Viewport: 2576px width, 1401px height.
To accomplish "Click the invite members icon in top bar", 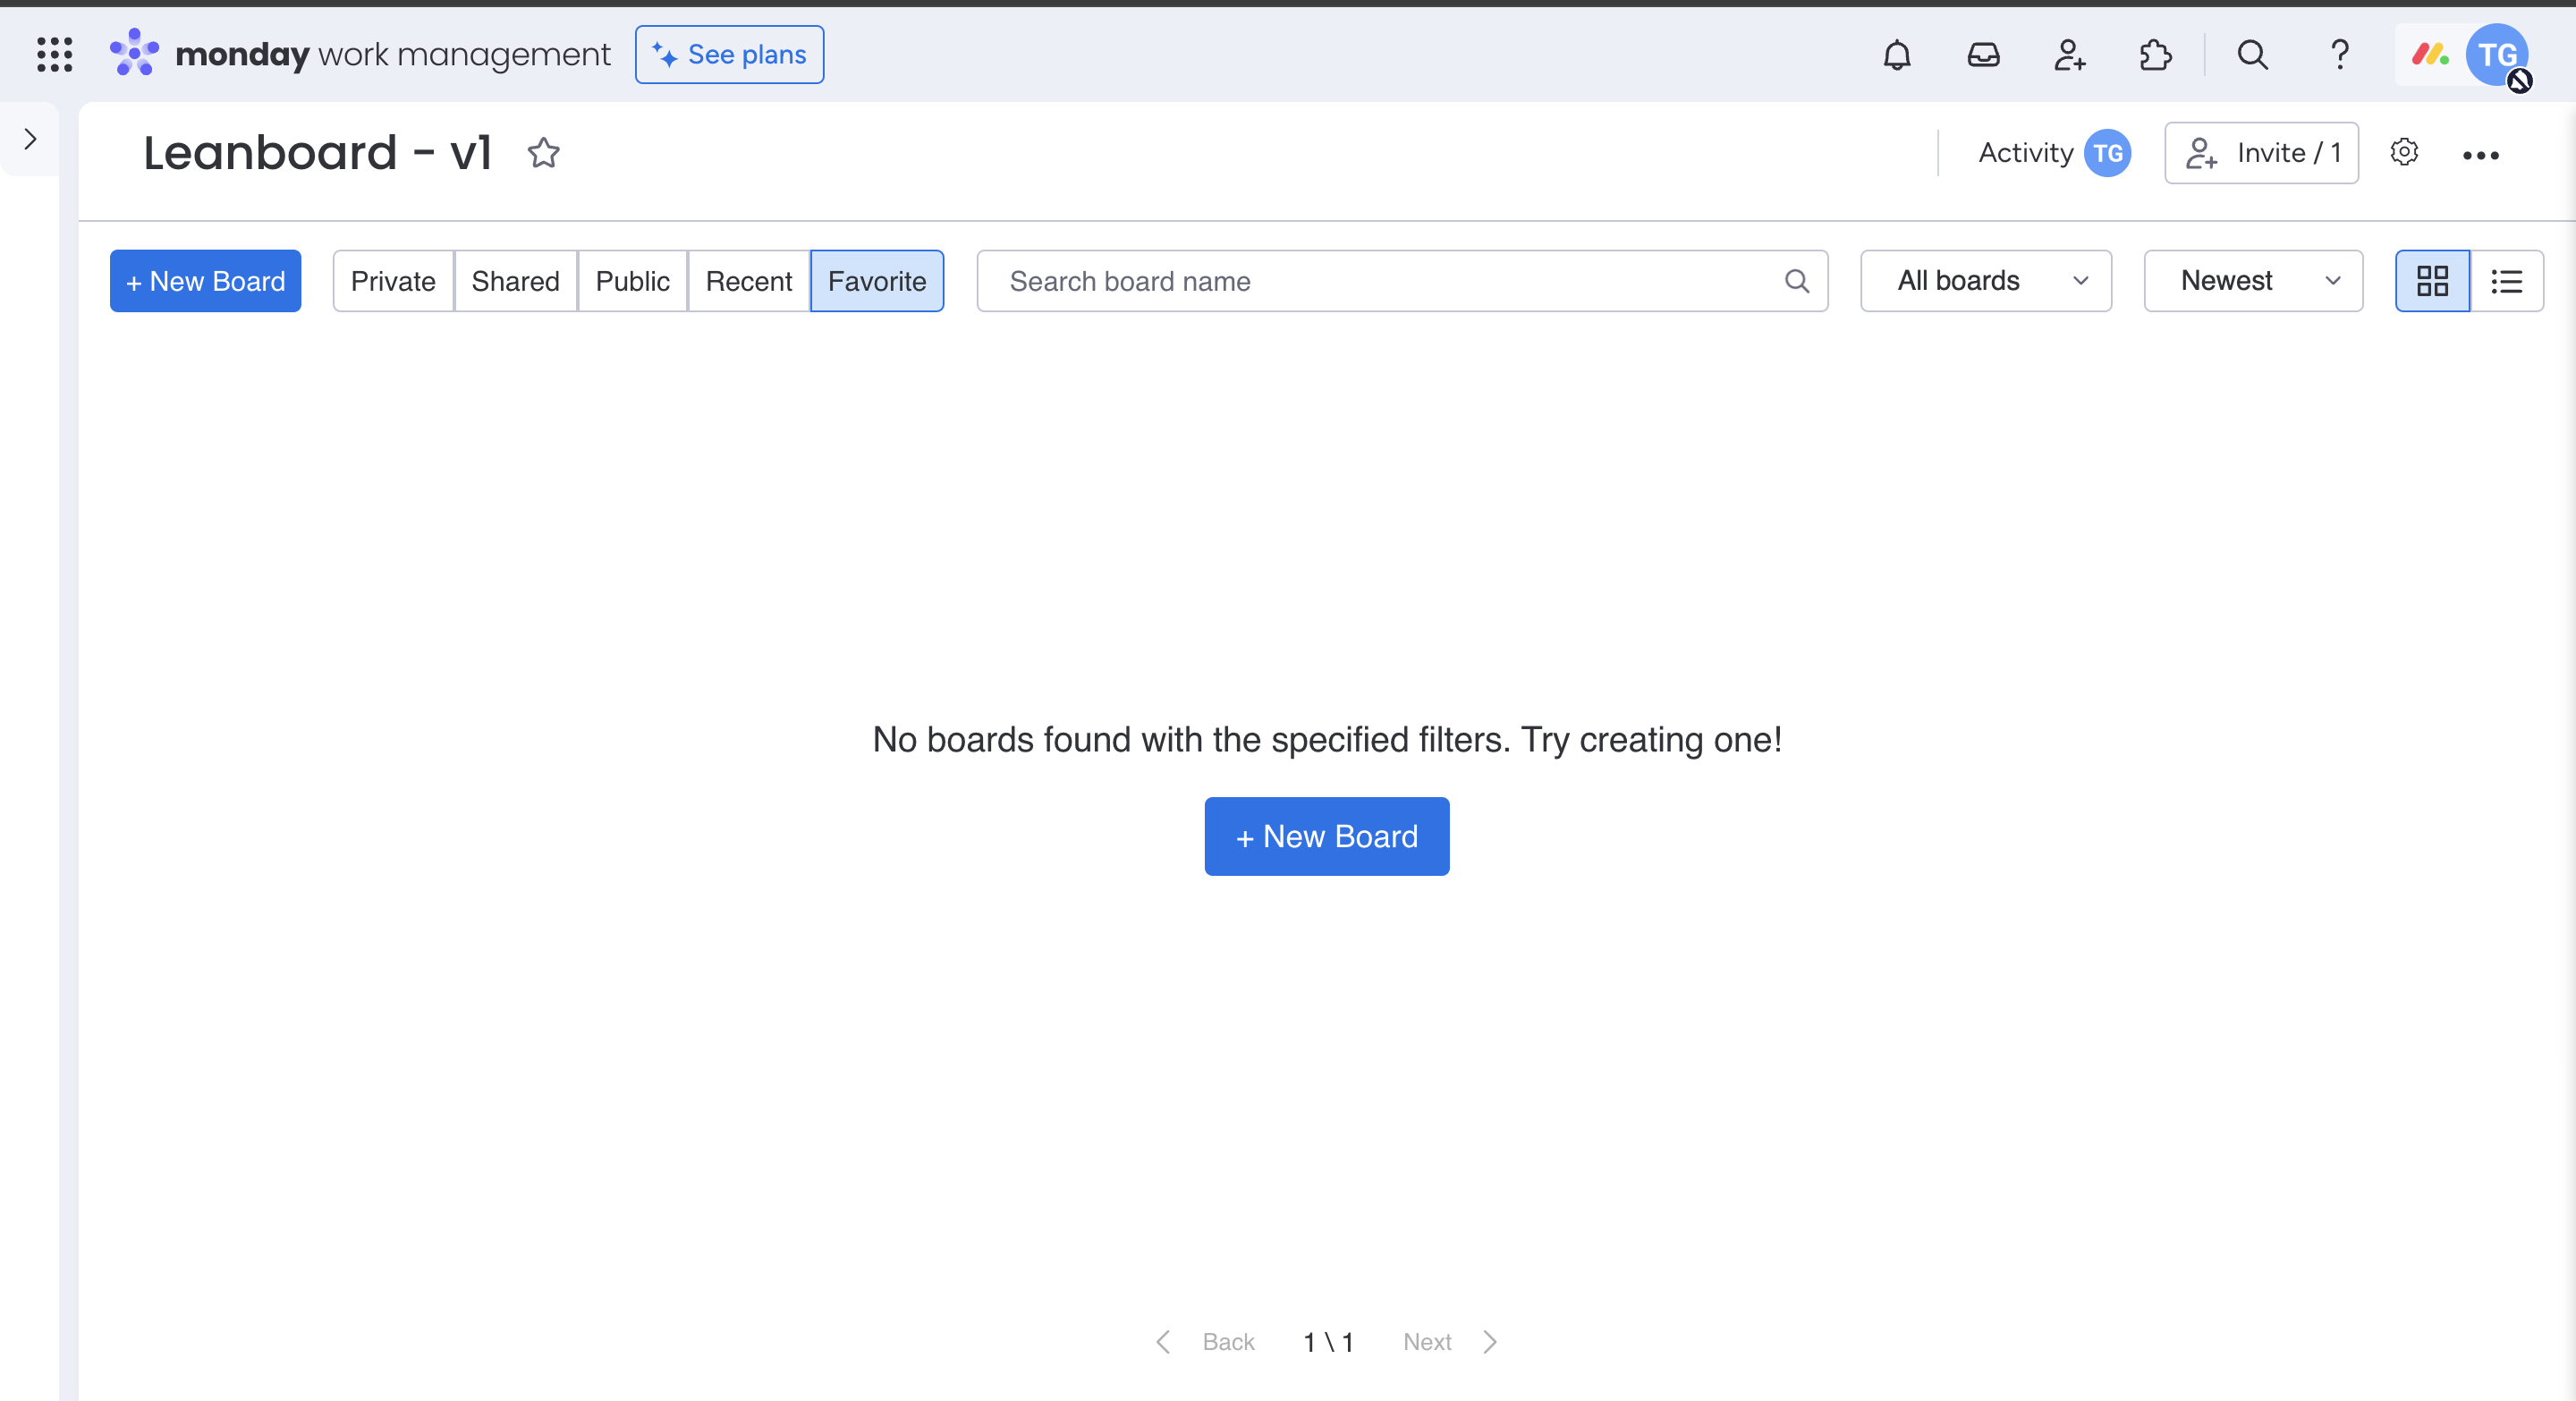I will pyautogui.click(x=2069, y=55).
